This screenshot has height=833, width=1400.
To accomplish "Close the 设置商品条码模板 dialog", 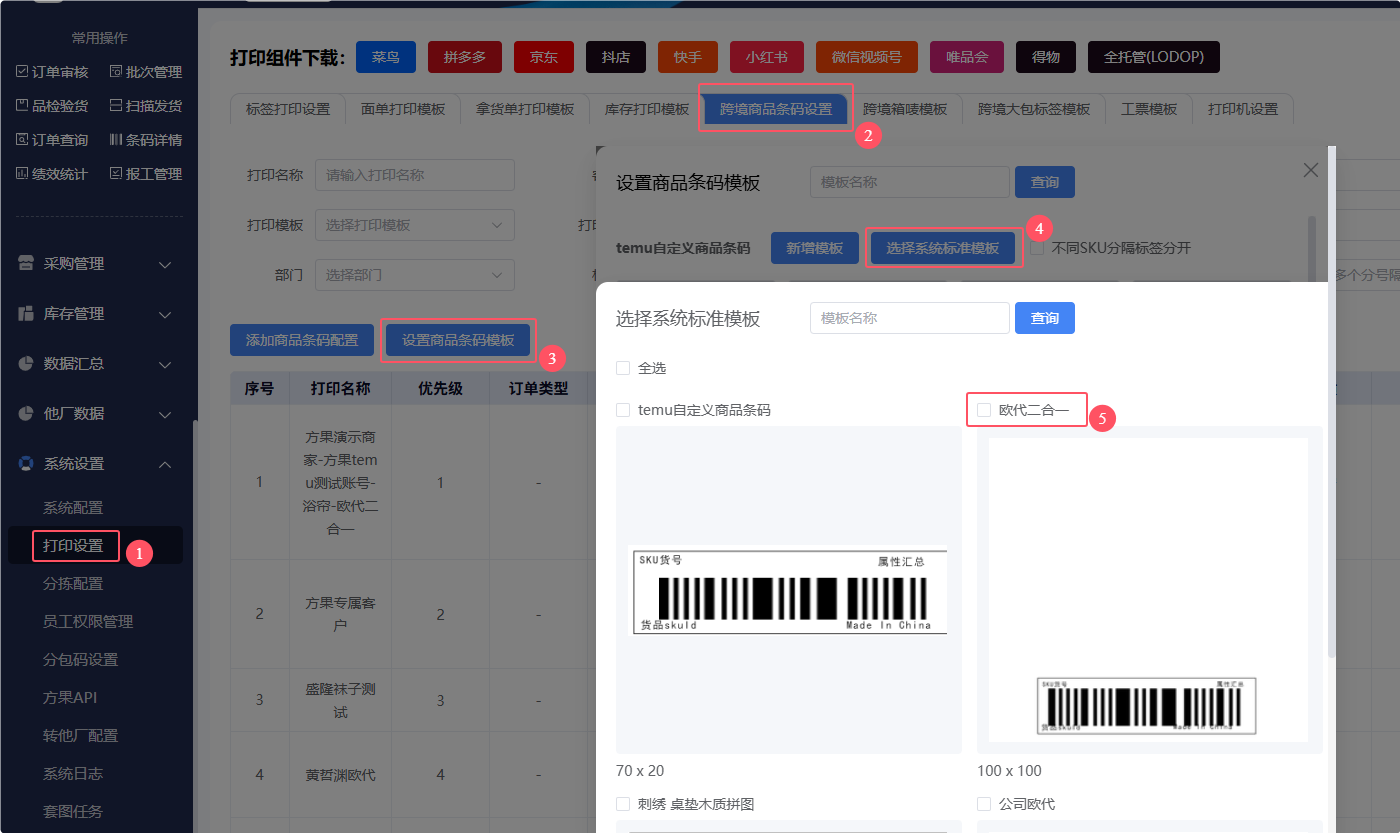I will tap(1311, 170).
